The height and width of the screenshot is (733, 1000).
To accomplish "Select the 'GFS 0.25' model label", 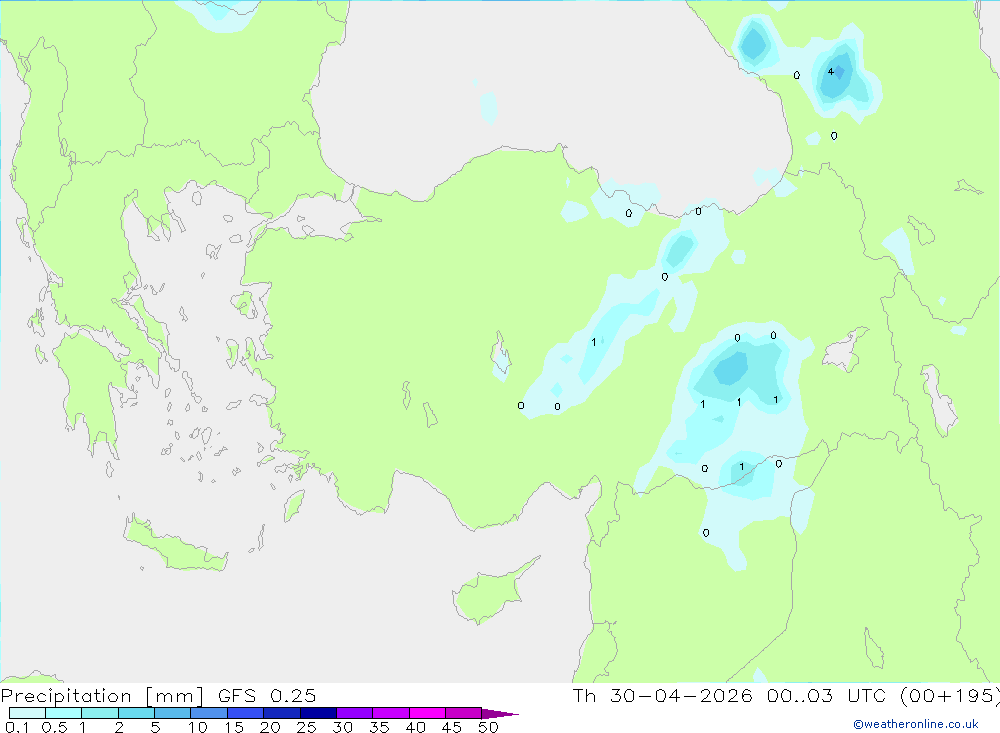I will pyautogui.click(x=267, y=695).
